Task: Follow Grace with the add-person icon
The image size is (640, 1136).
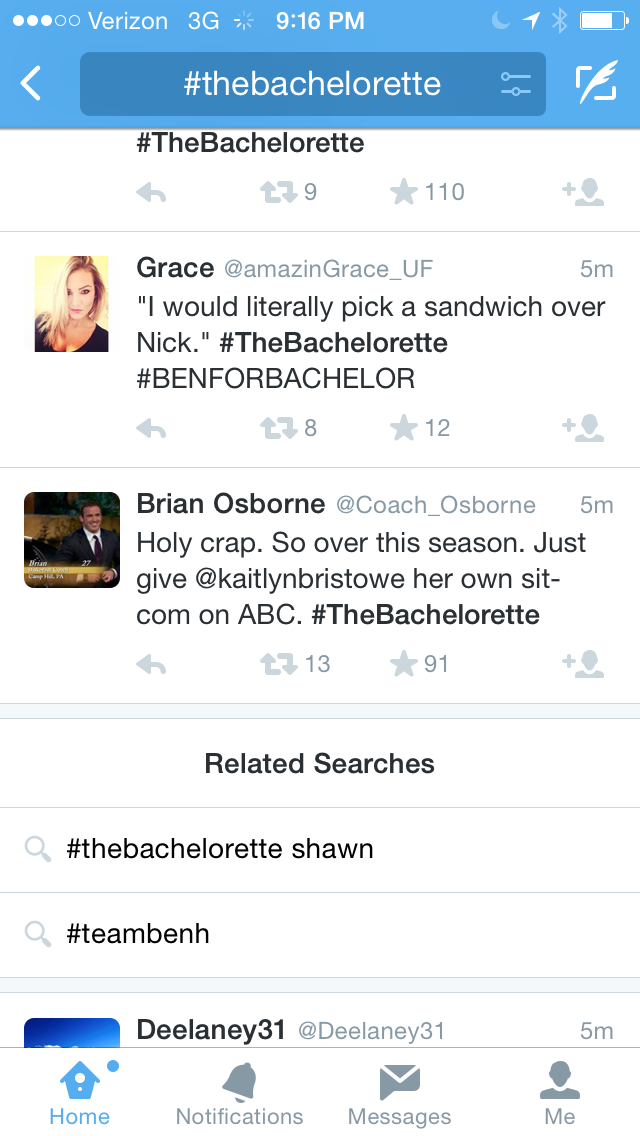Action: (583, 429)
